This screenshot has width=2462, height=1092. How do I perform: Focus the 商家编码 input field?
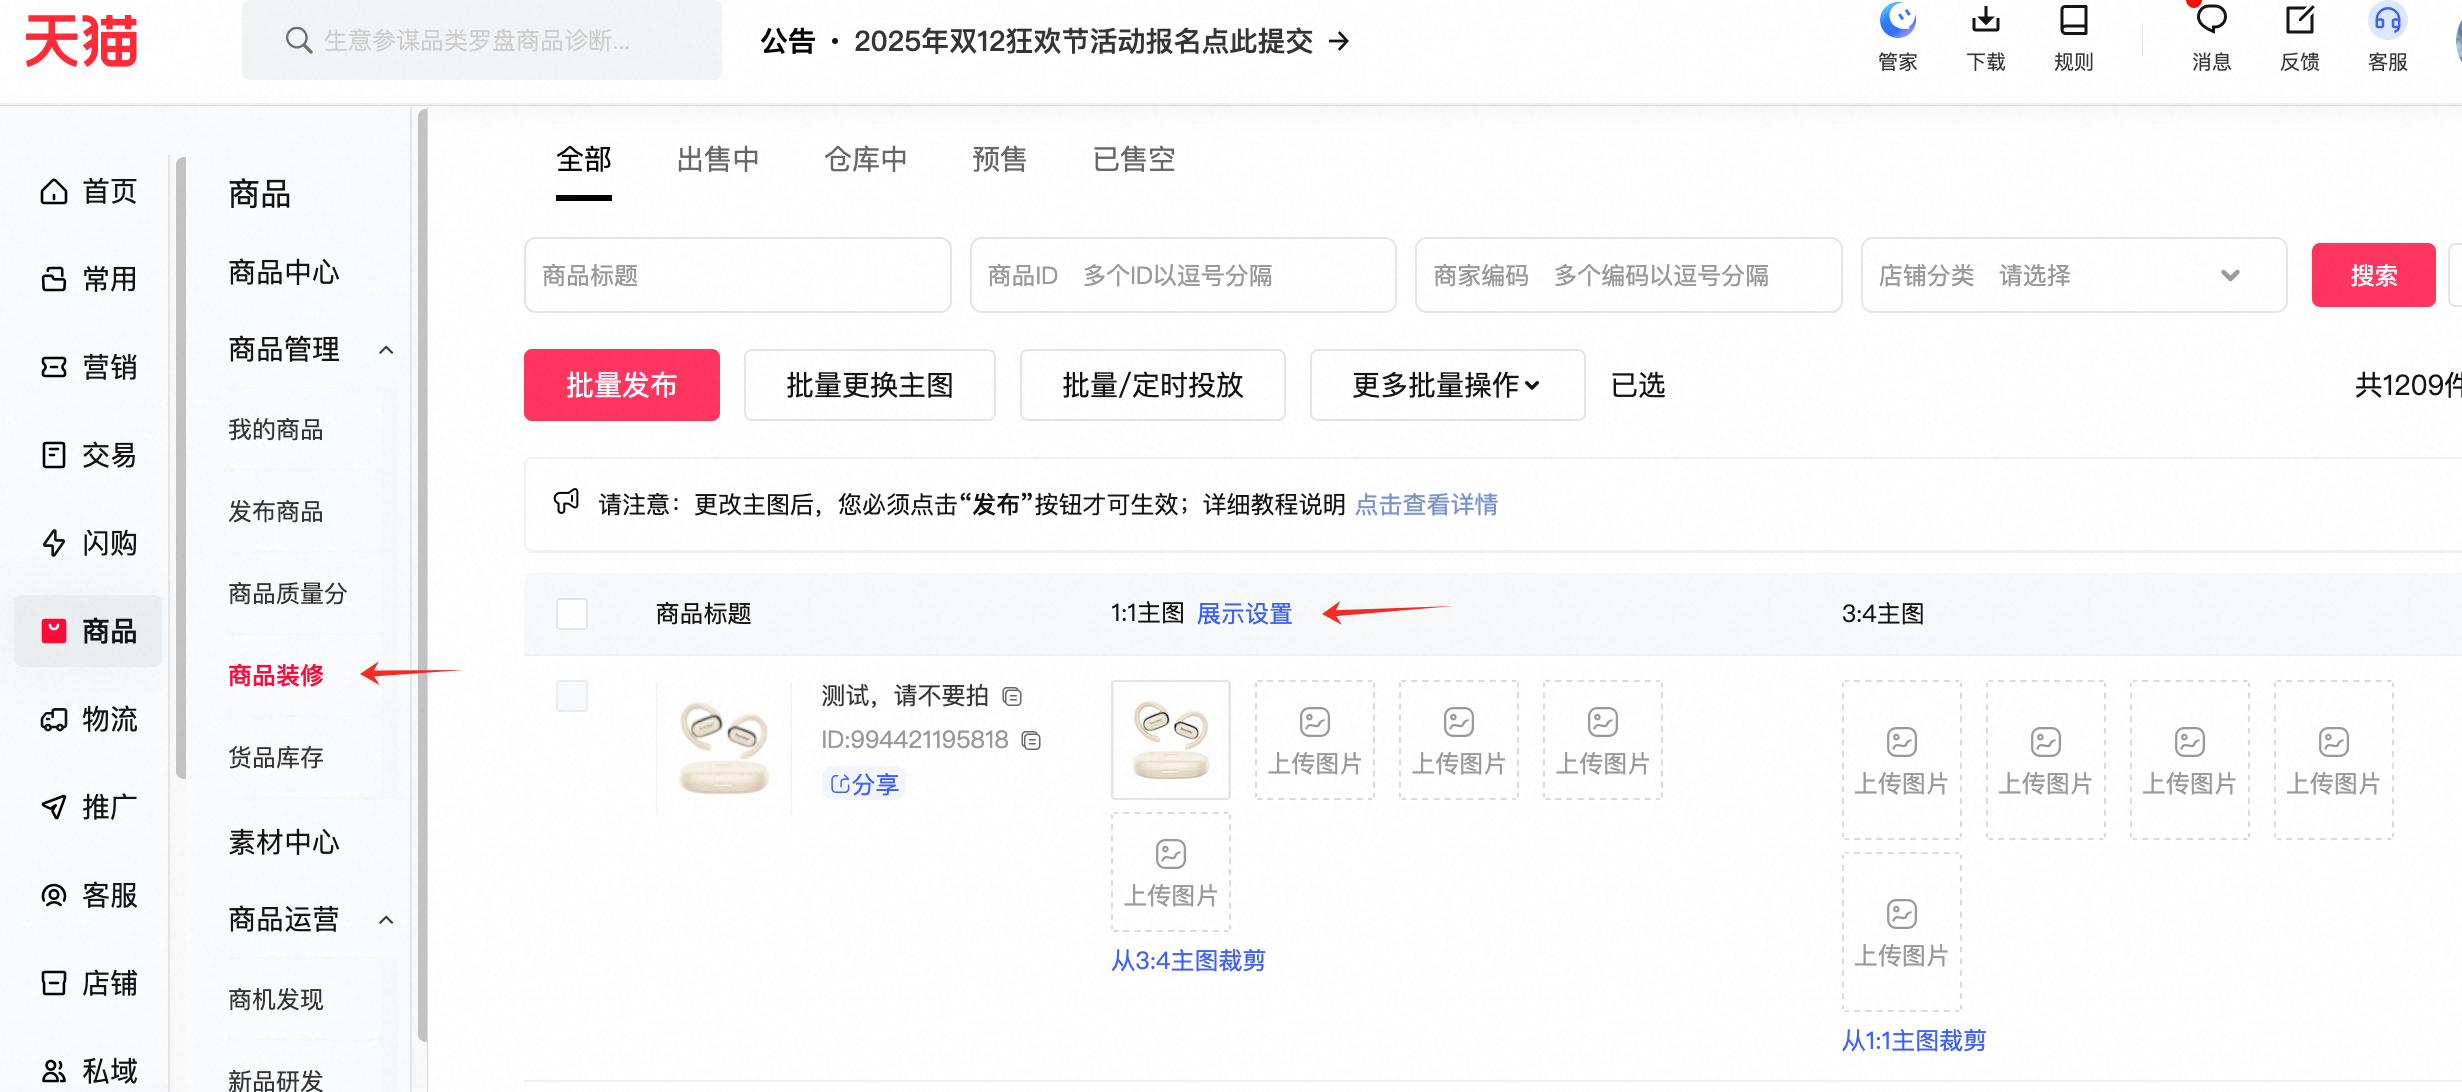[1628, 275]
